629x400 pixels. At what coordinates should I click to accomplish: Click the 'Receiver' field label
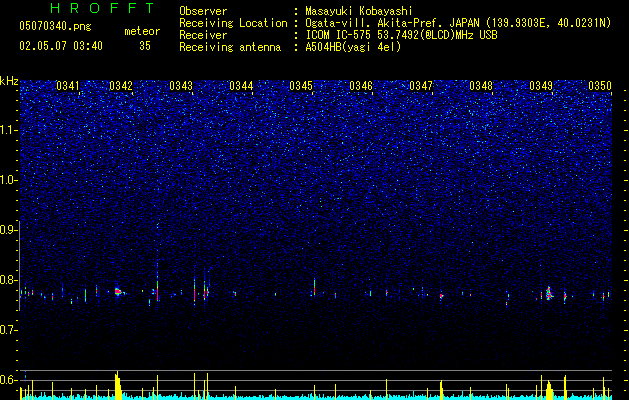203,35
